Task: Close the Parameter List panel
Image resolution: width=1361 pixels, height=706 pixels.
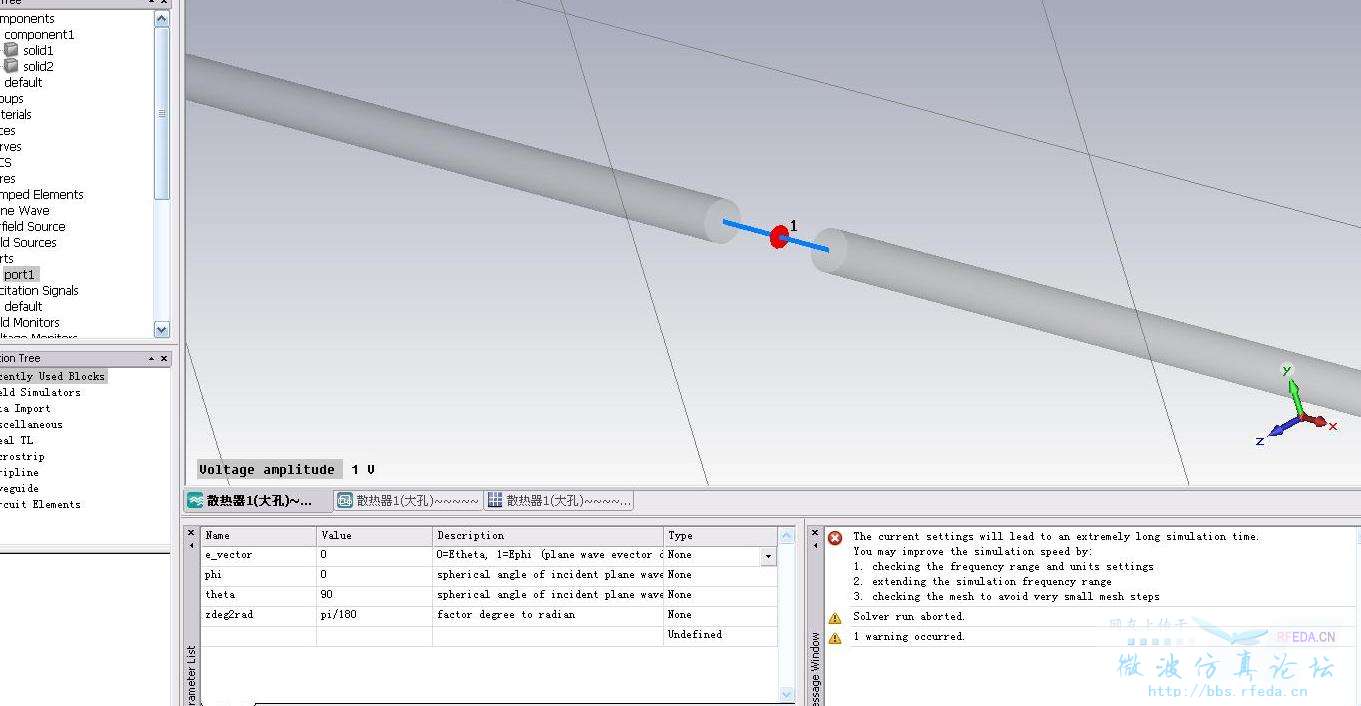Action: [191, 532]
